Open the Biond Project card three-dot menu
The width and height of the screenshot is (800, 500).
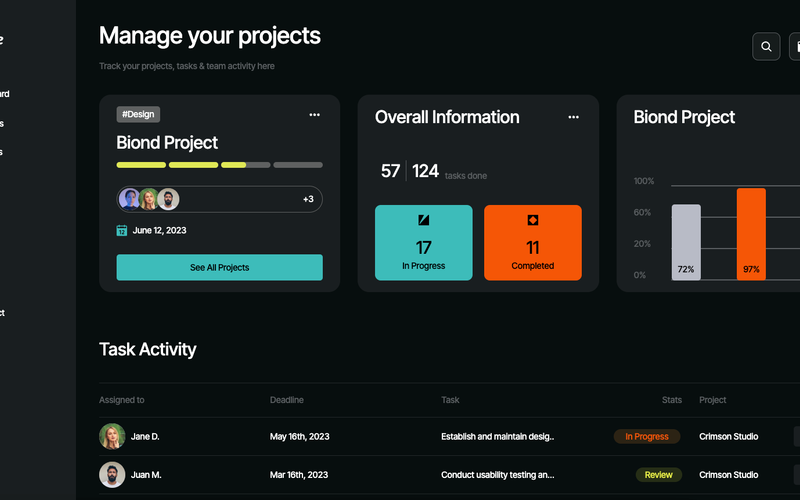click(x=314, y=115)
